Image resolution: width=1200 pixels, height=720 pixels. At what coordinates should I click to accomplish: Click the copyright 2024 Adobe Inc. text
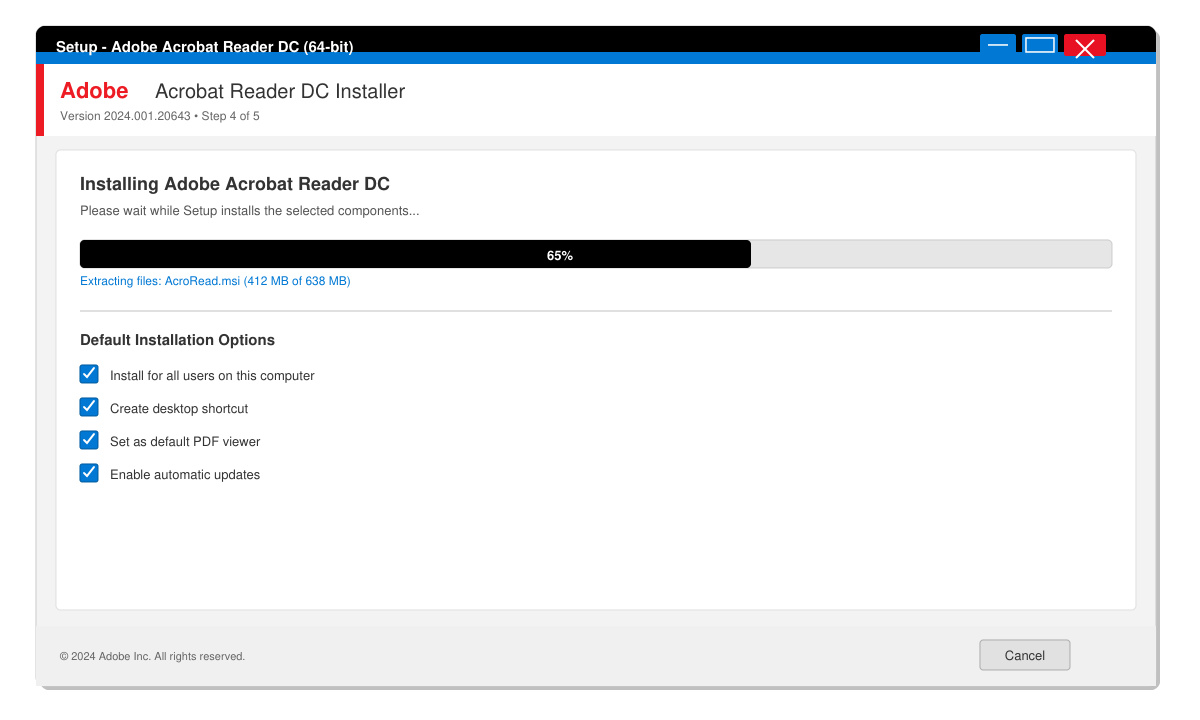[x=152, y=656]
